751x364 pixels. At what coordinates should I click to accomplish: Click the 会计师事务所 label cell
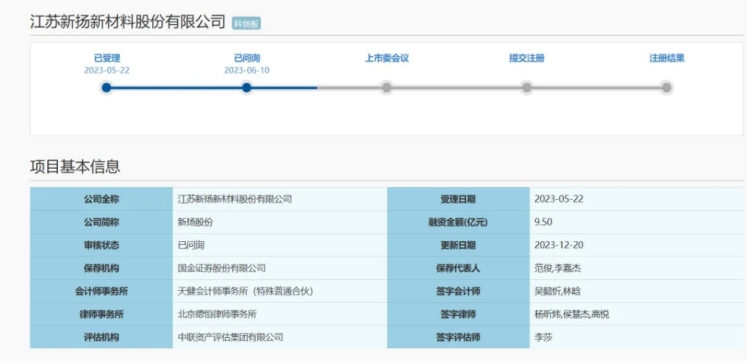102,291
